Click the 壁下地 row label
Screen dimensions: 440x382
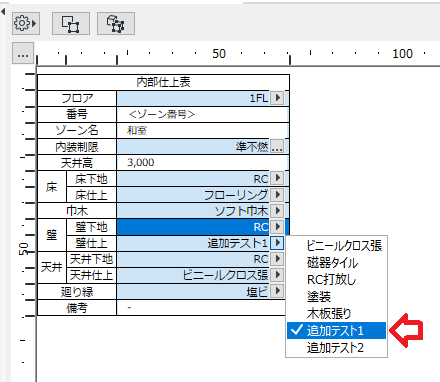tap(91, 227)
